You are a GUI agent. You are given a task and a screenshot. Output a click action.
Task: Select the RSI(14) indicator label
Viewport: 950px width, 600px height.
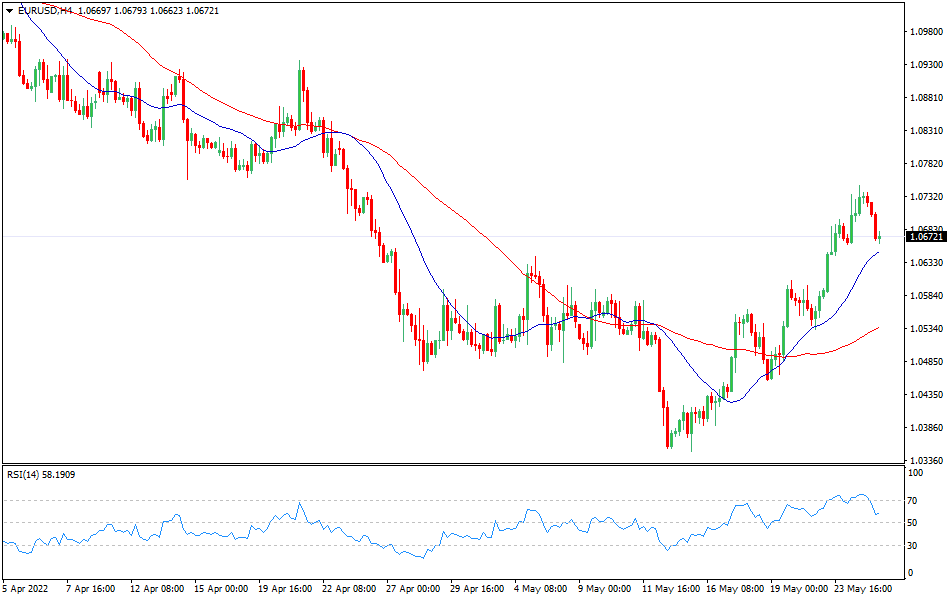tap(25, 475)
